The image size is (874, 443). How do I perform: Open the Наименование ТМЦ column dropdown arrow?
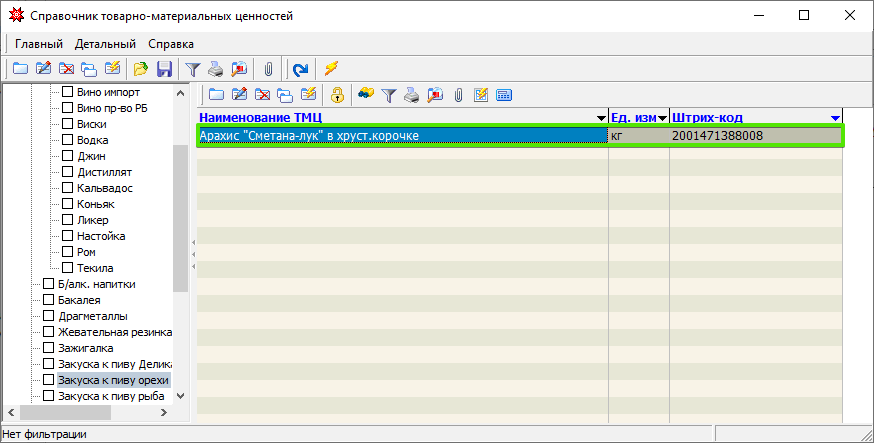[601, 118]
